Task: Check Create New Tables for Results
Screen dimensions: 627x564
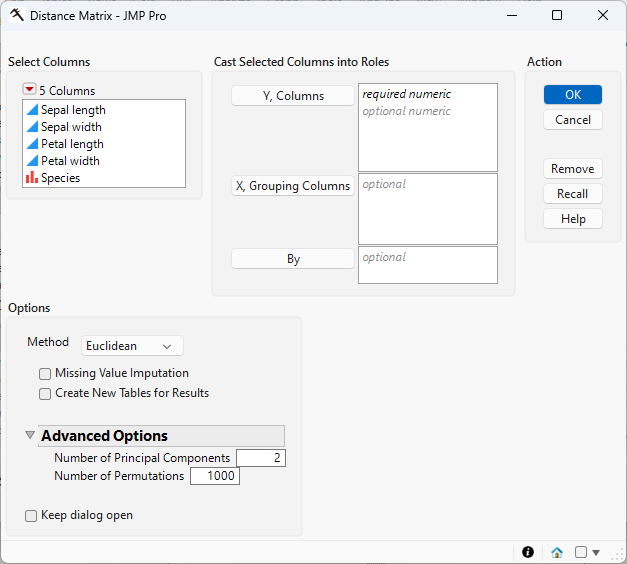Action: [45, 394]
